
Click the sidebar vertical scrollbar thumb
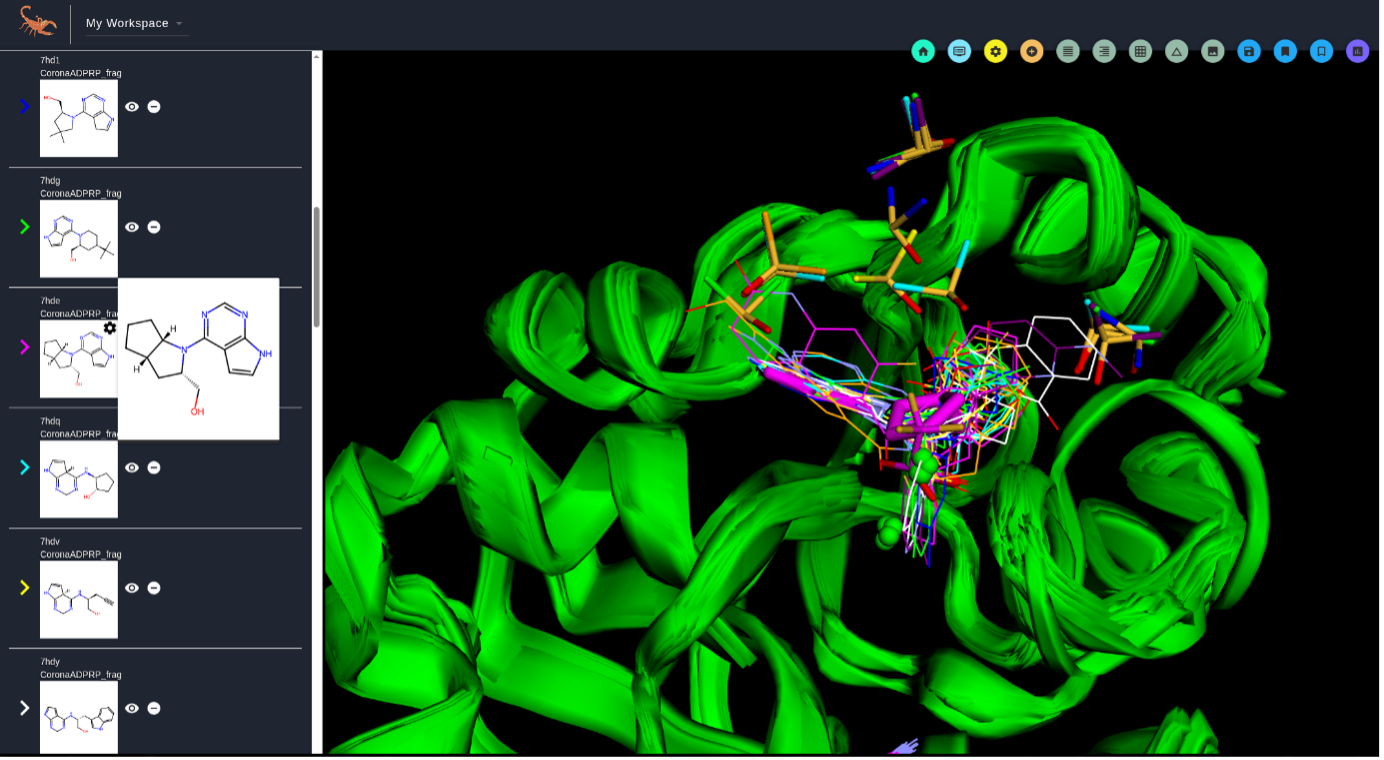pos(317,266)
